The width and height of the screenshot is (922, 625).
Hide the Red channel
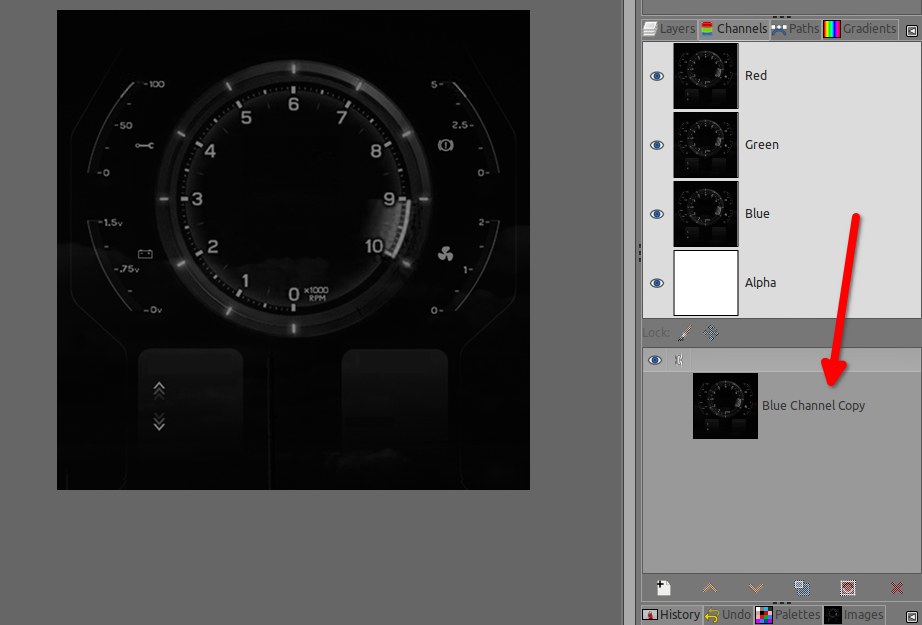657,76
